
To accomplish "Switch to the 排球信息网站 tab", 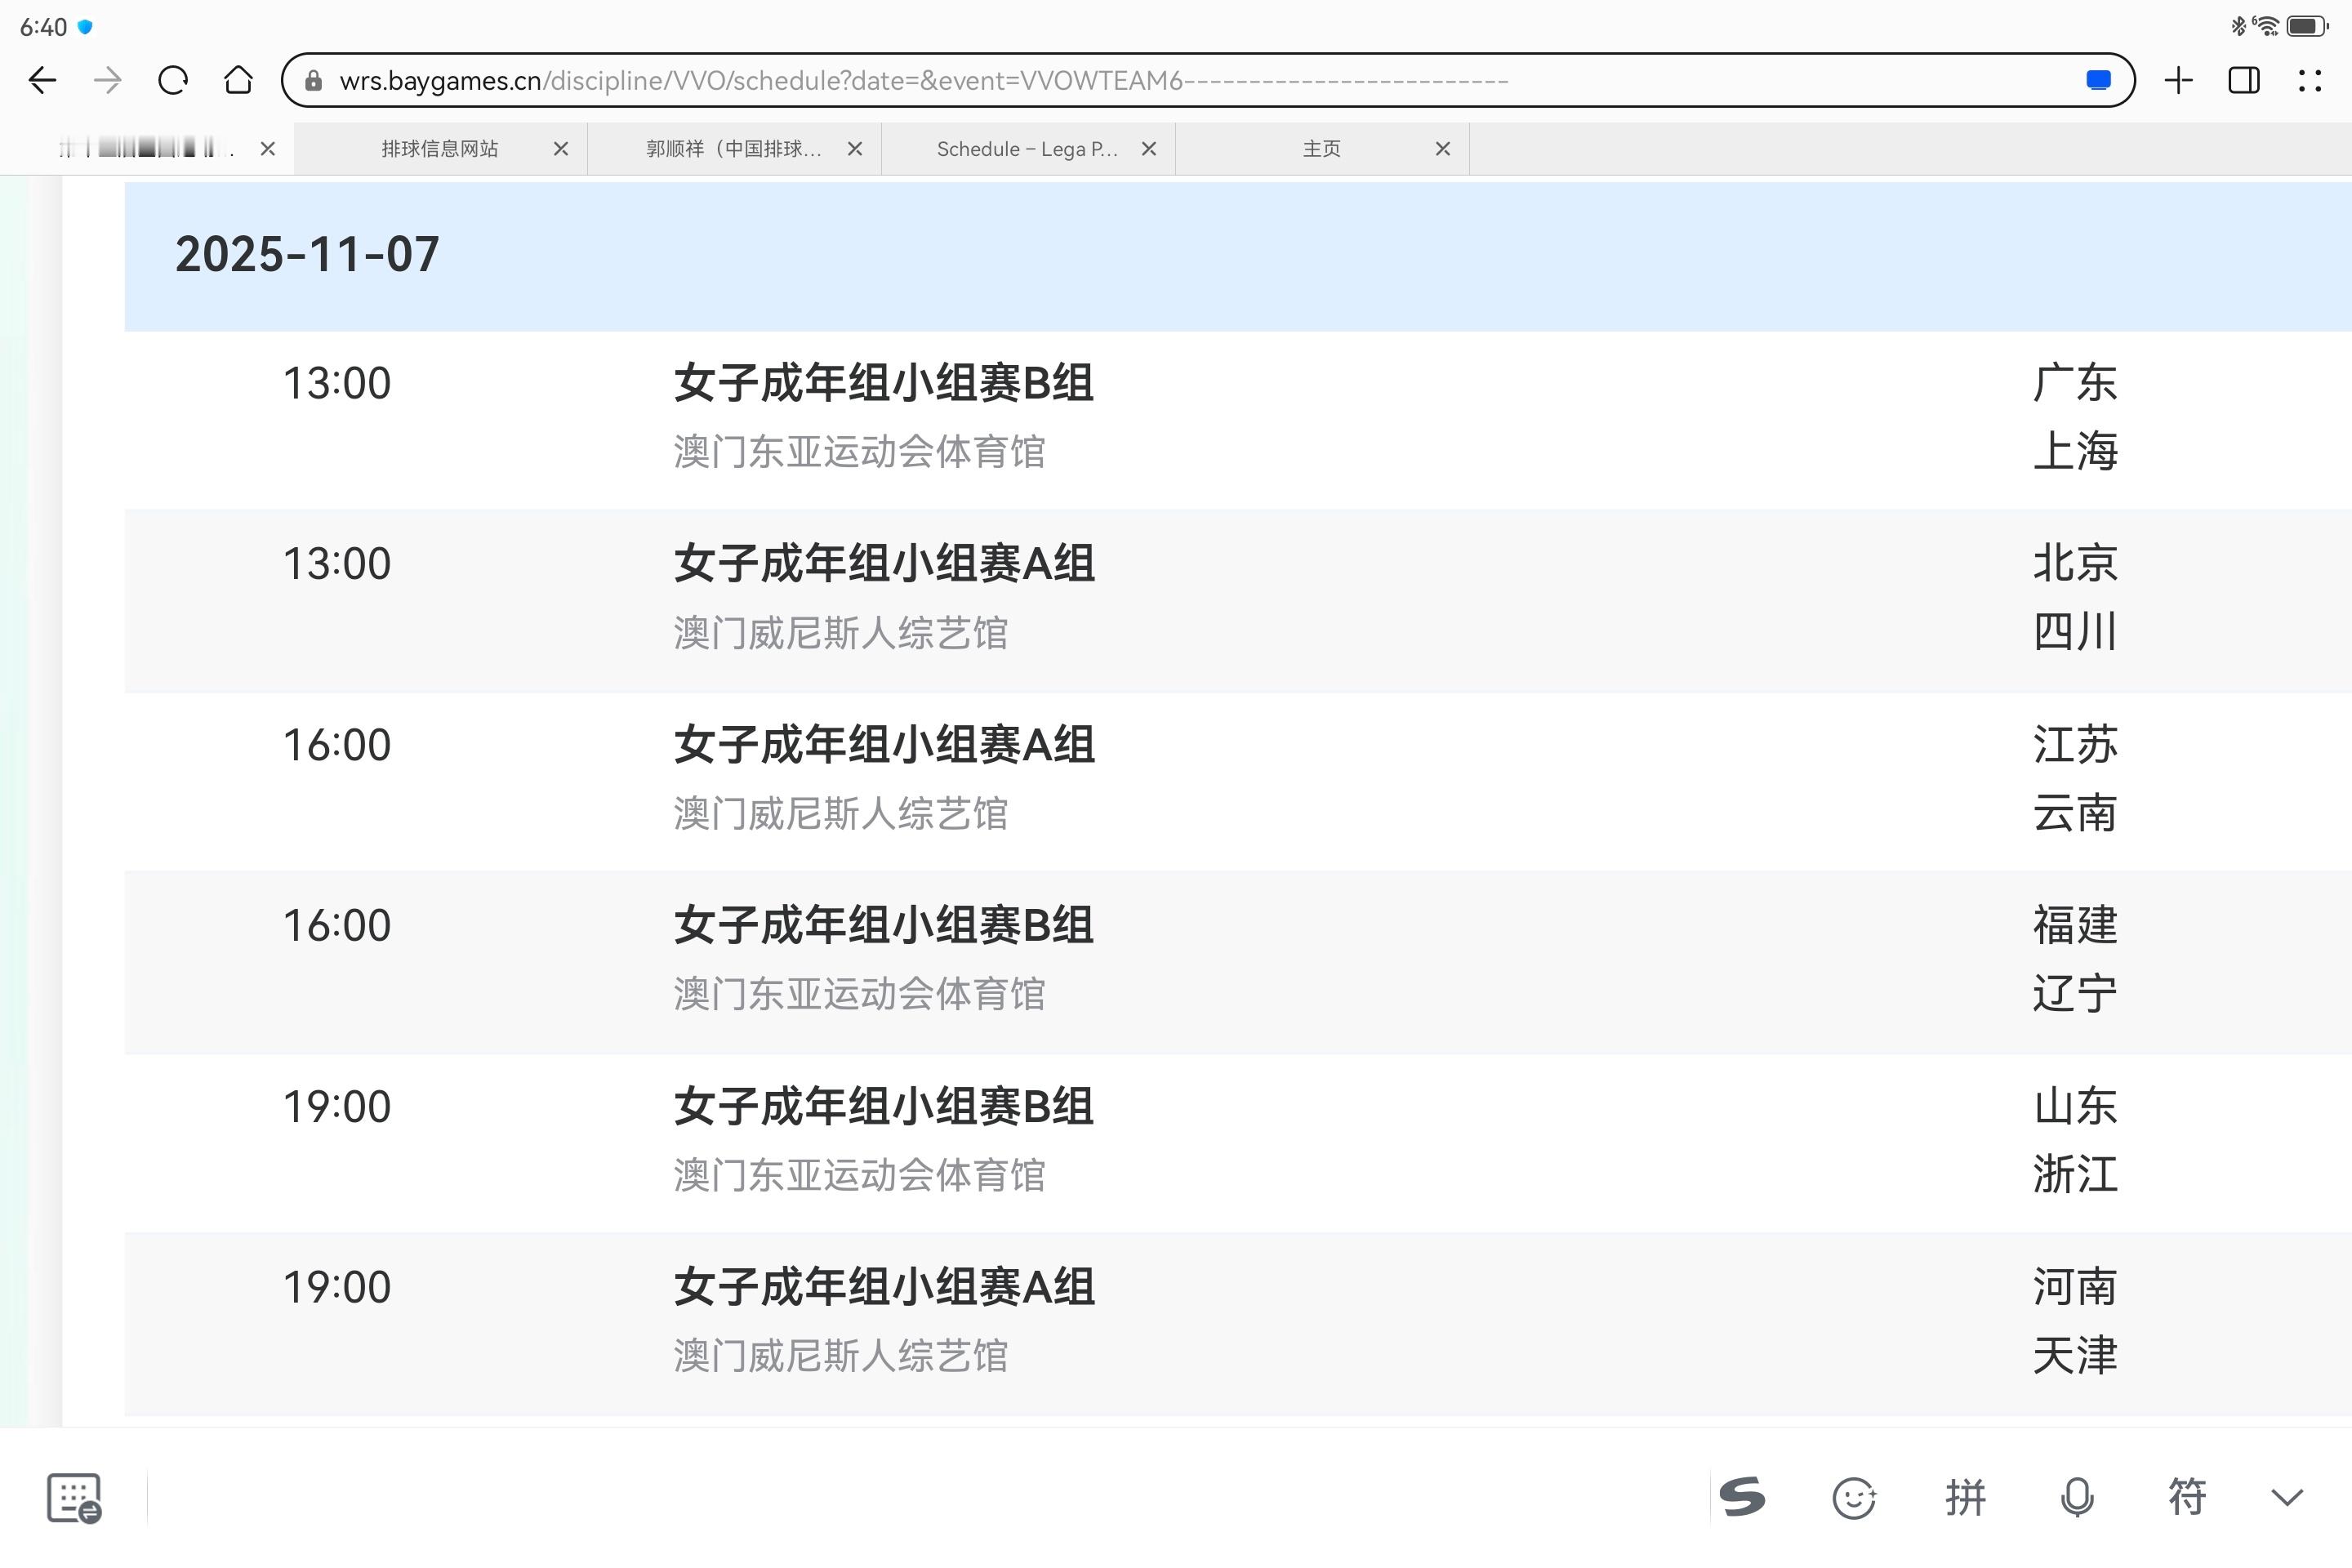I will (x=440, y=148).
